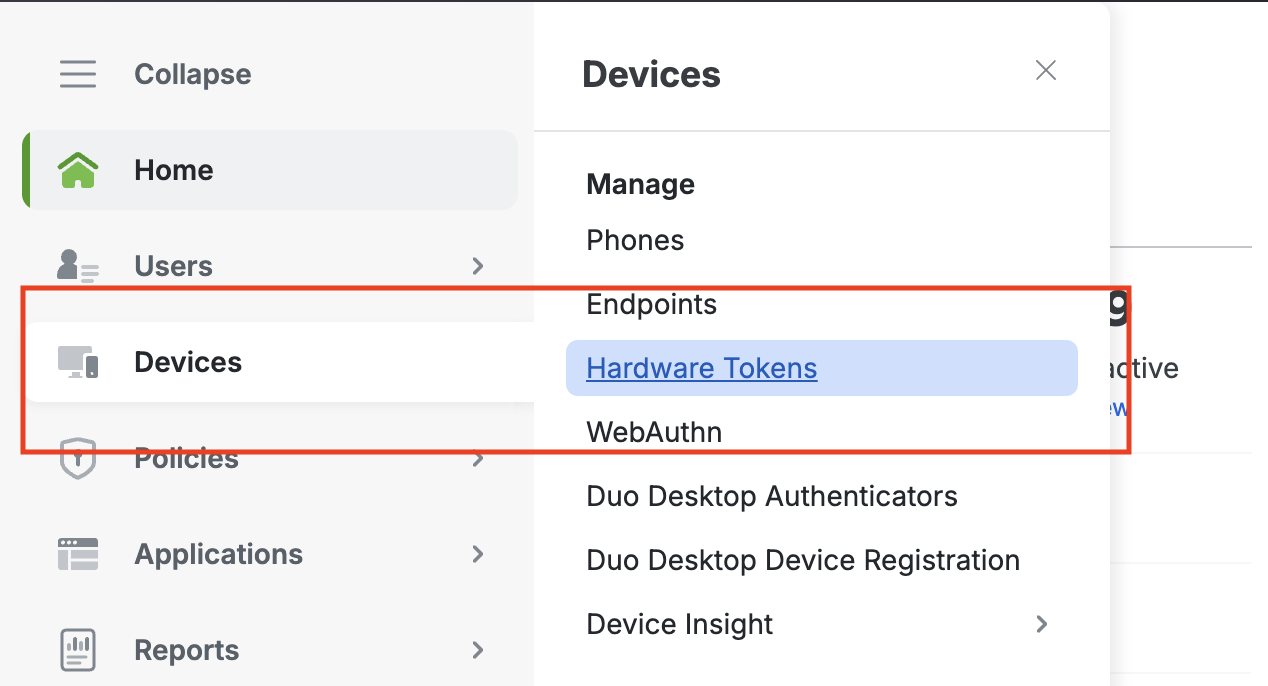The height and width of the screenshot is (686, 1268).
Task: Click the collapse sidebar hamburger icon
Action: [x=78, y=73]
